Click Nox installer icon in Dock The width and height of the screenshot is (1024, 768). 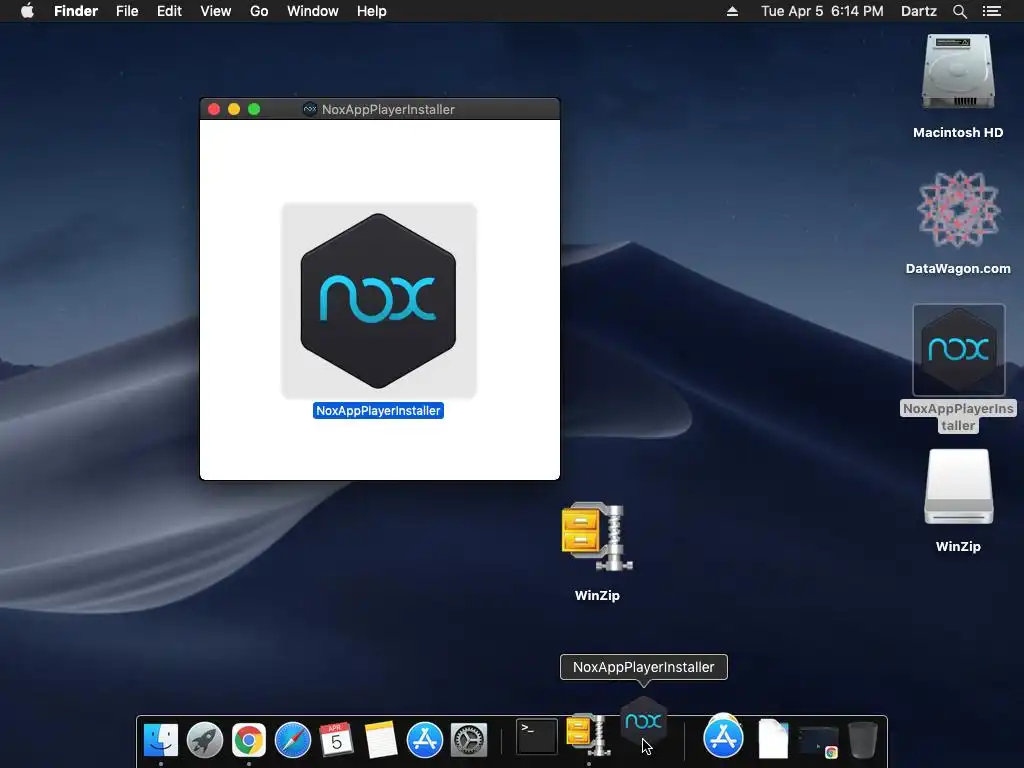643,721
